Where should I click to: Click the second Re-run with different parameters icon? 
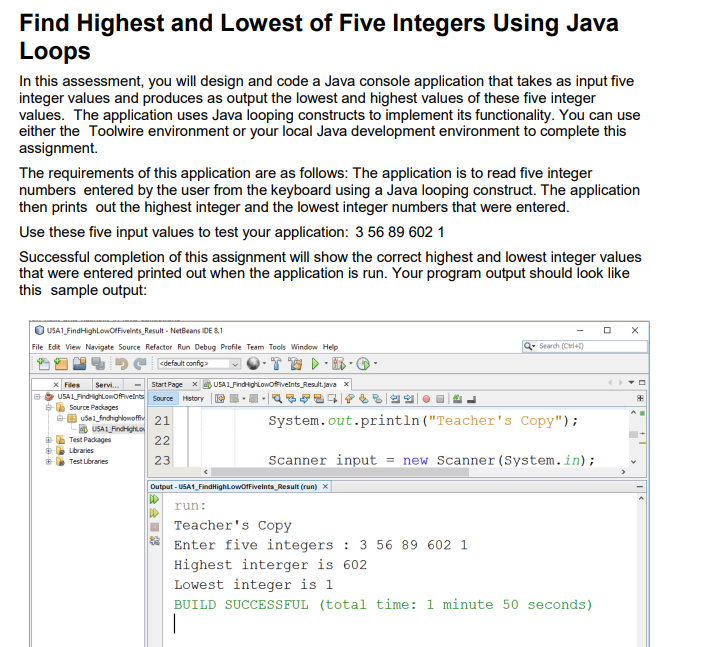[154, 513]
